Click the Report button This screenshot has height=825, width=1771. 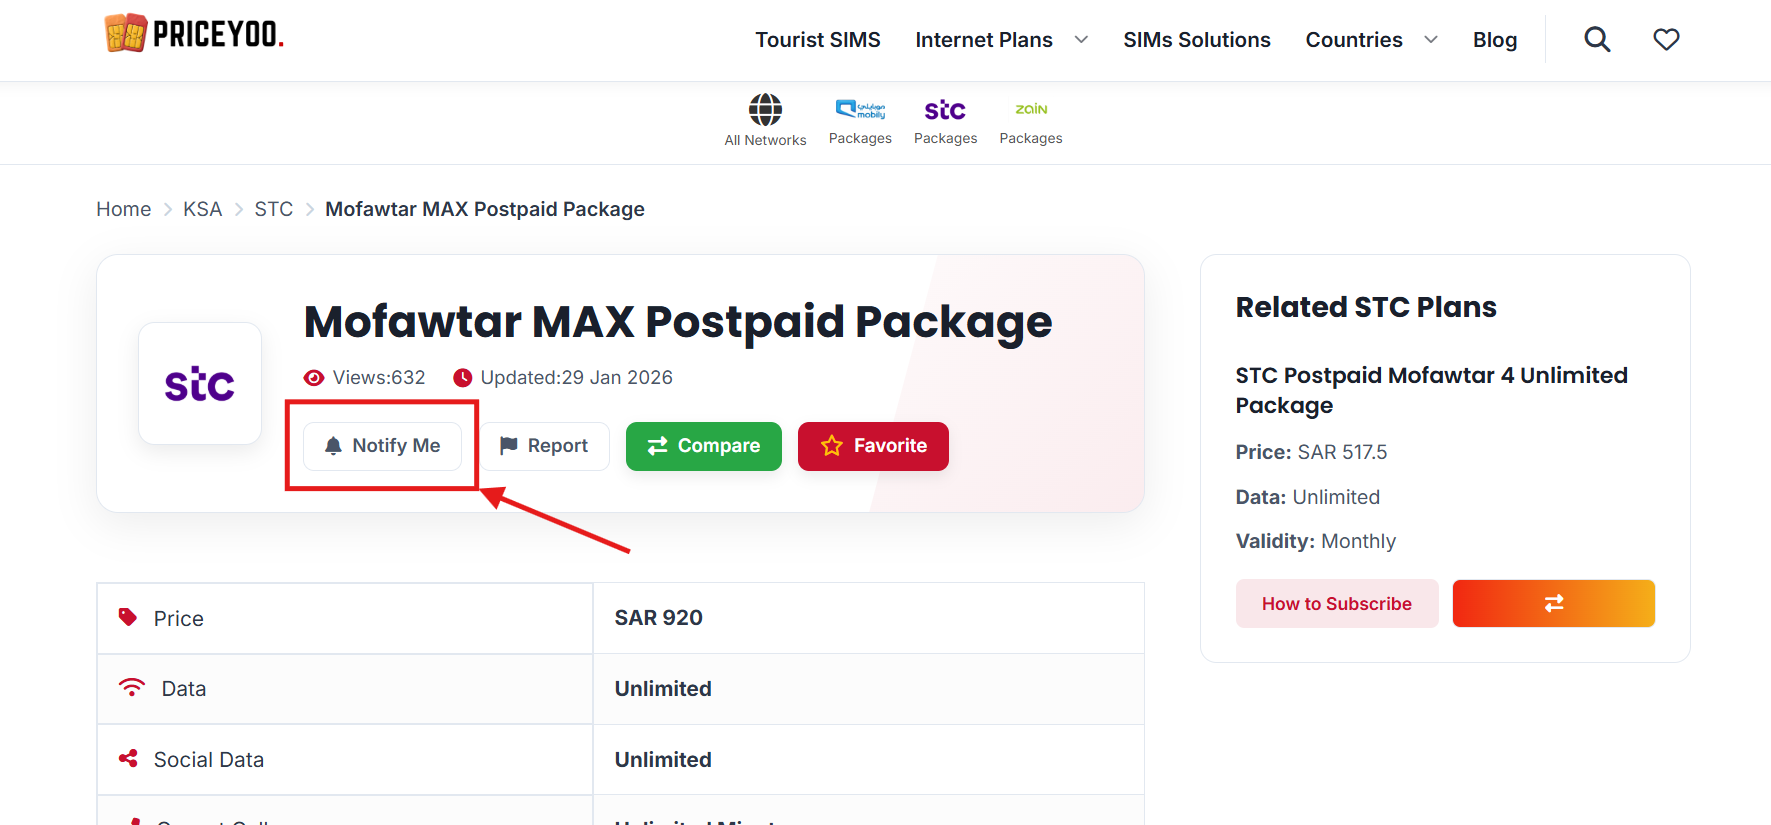(x=545, y=446)
